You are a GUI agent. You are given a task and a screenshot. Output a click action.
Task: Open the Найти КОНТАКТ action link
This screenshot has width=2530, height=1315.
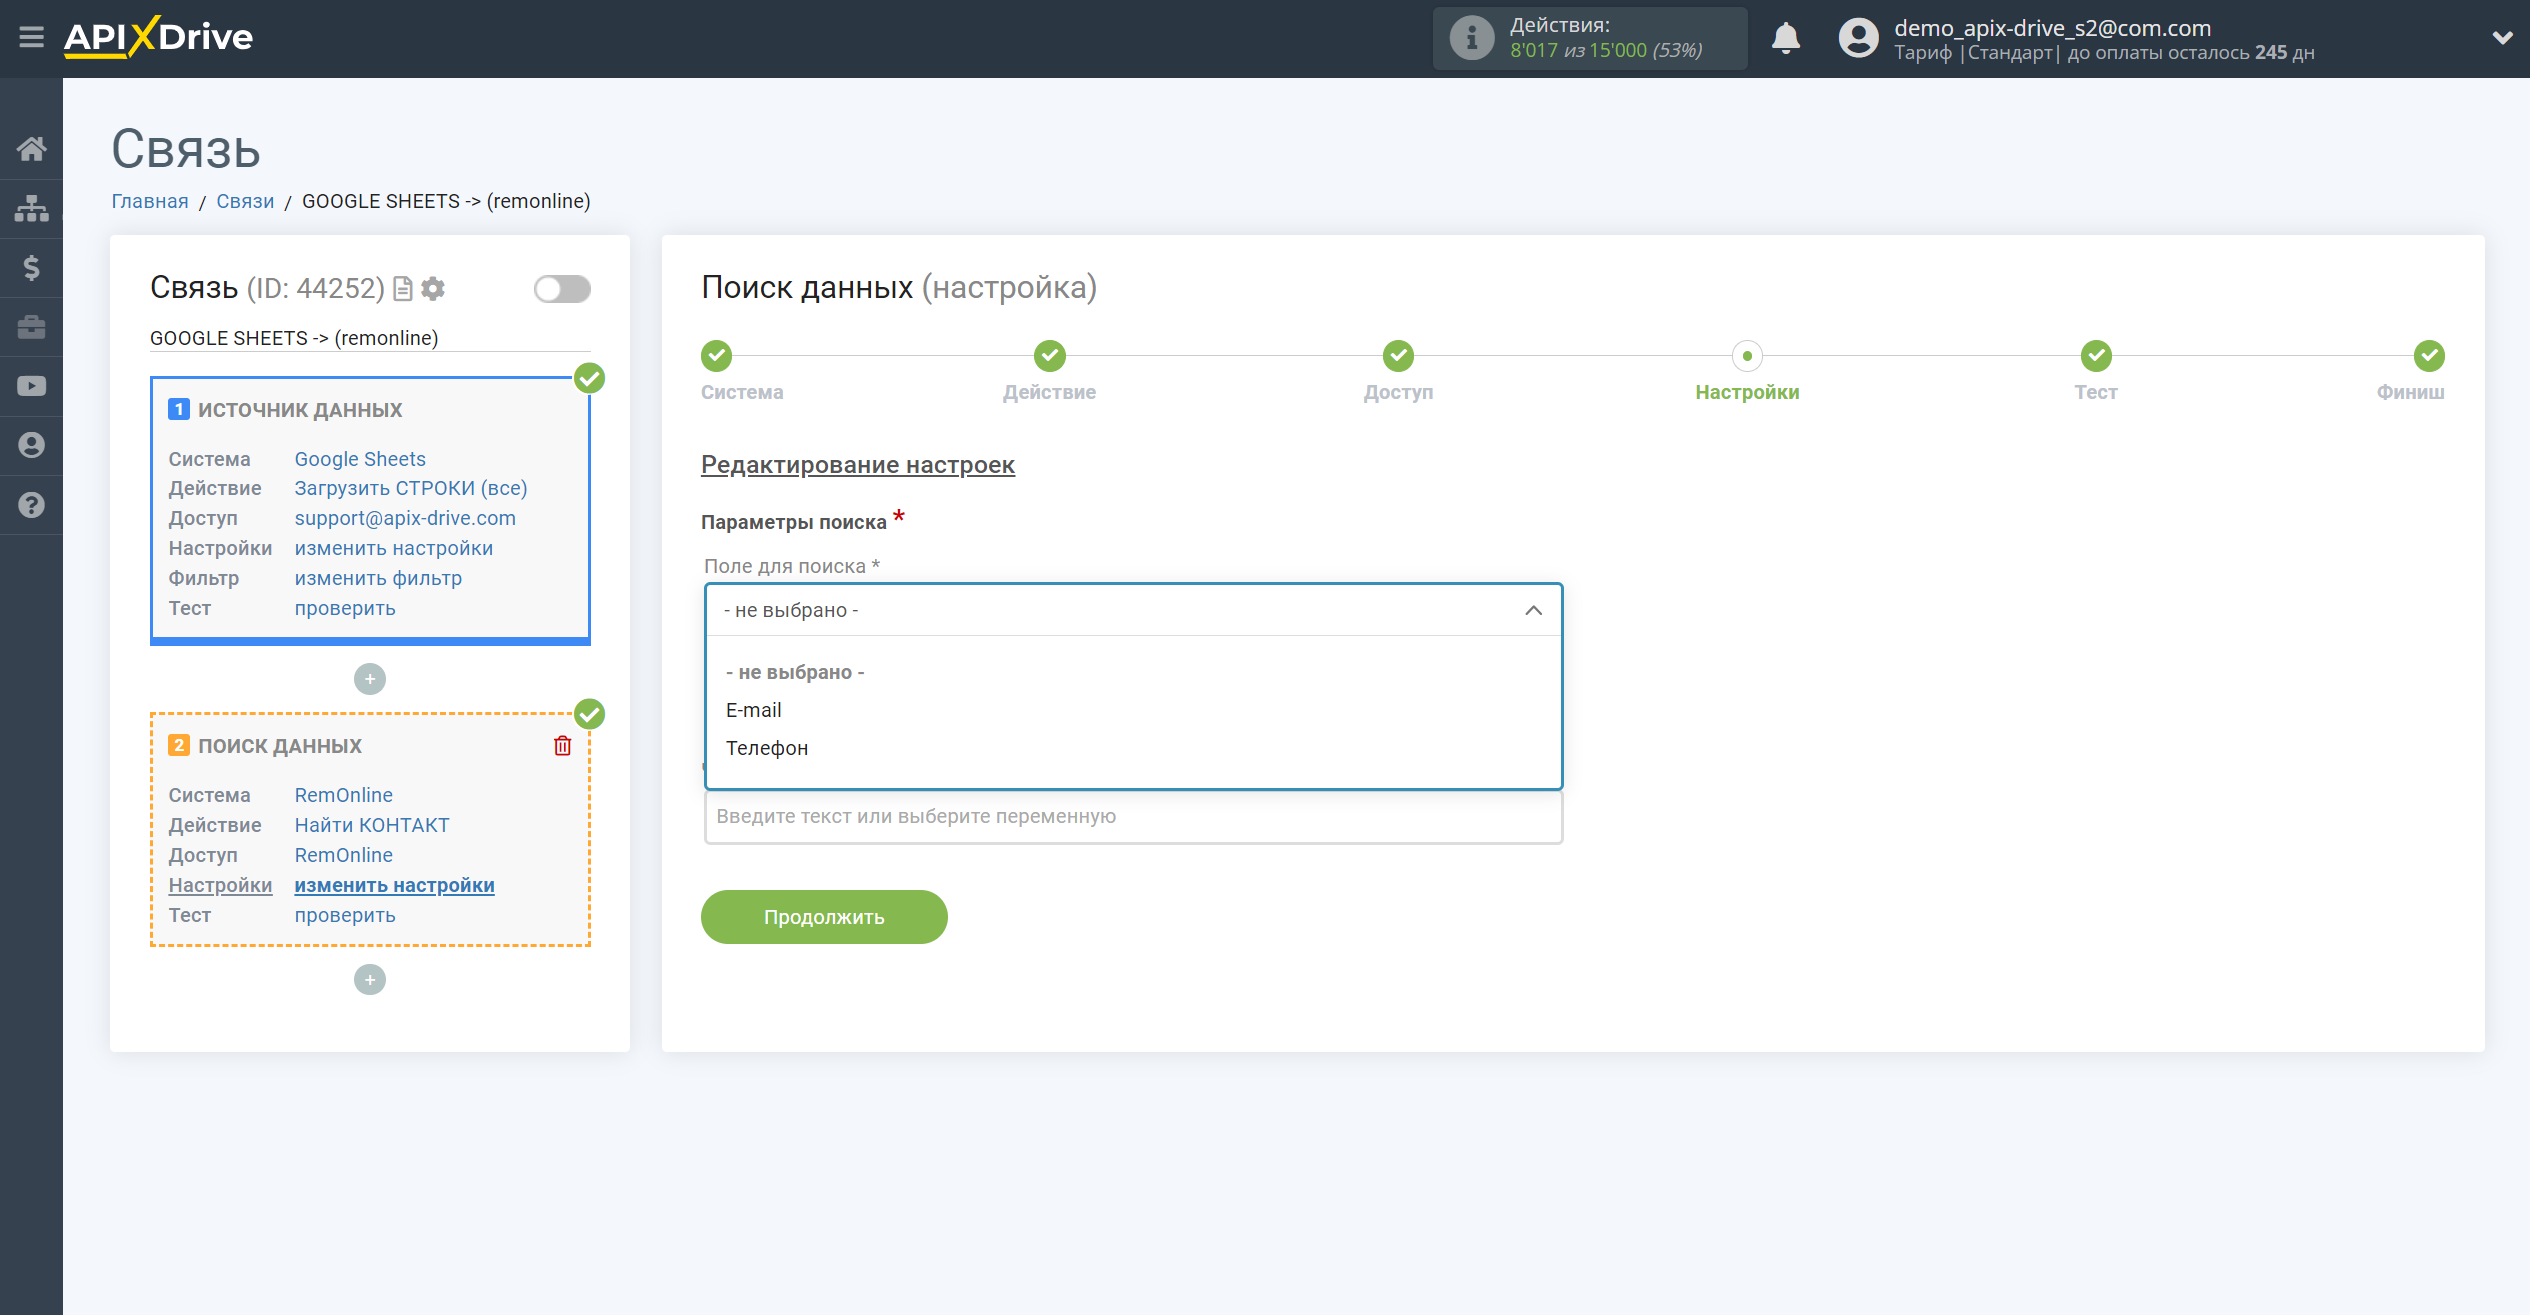(372, 825)
